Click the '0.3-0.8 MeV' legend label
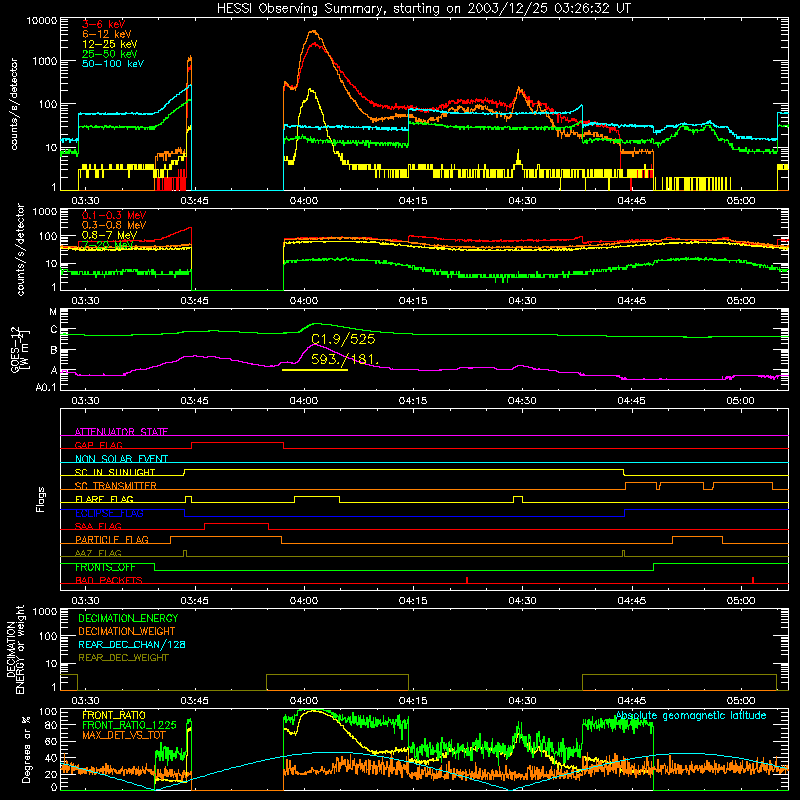Viewport: 800px width, 800px height. click(114, 226)
